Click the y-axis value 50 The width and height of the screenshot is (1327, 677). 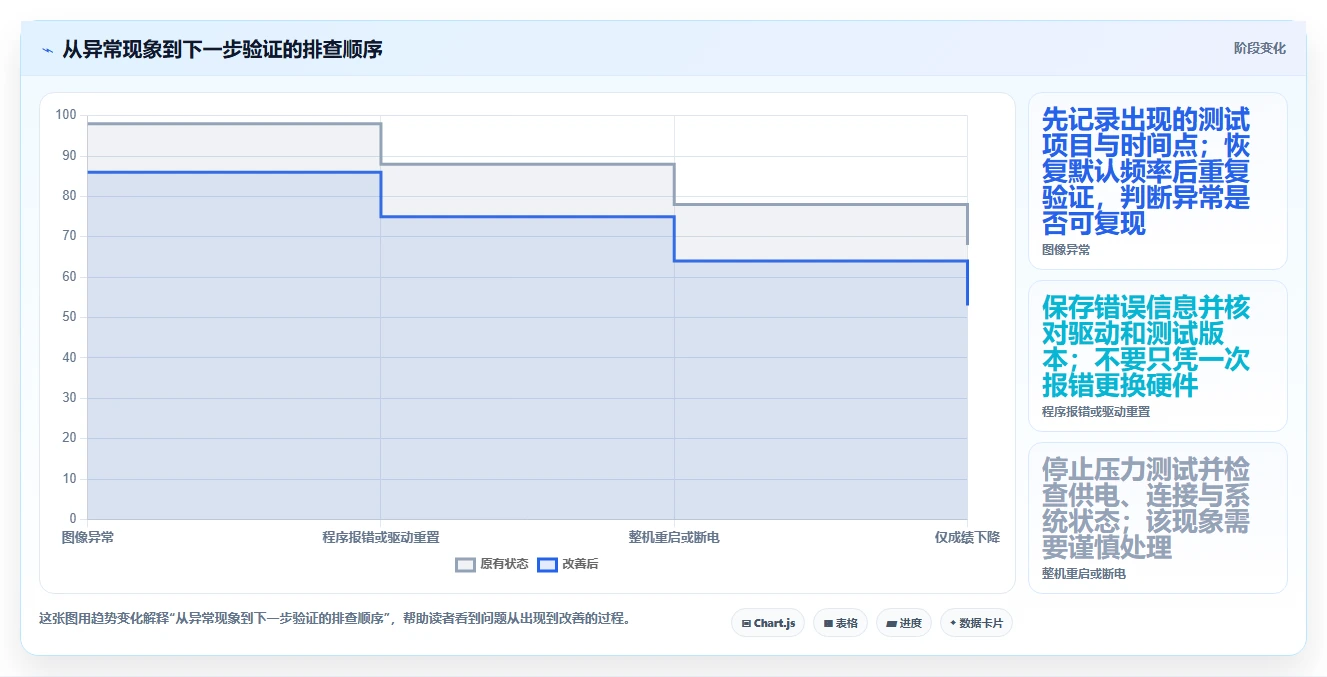(x=69, y=317)
